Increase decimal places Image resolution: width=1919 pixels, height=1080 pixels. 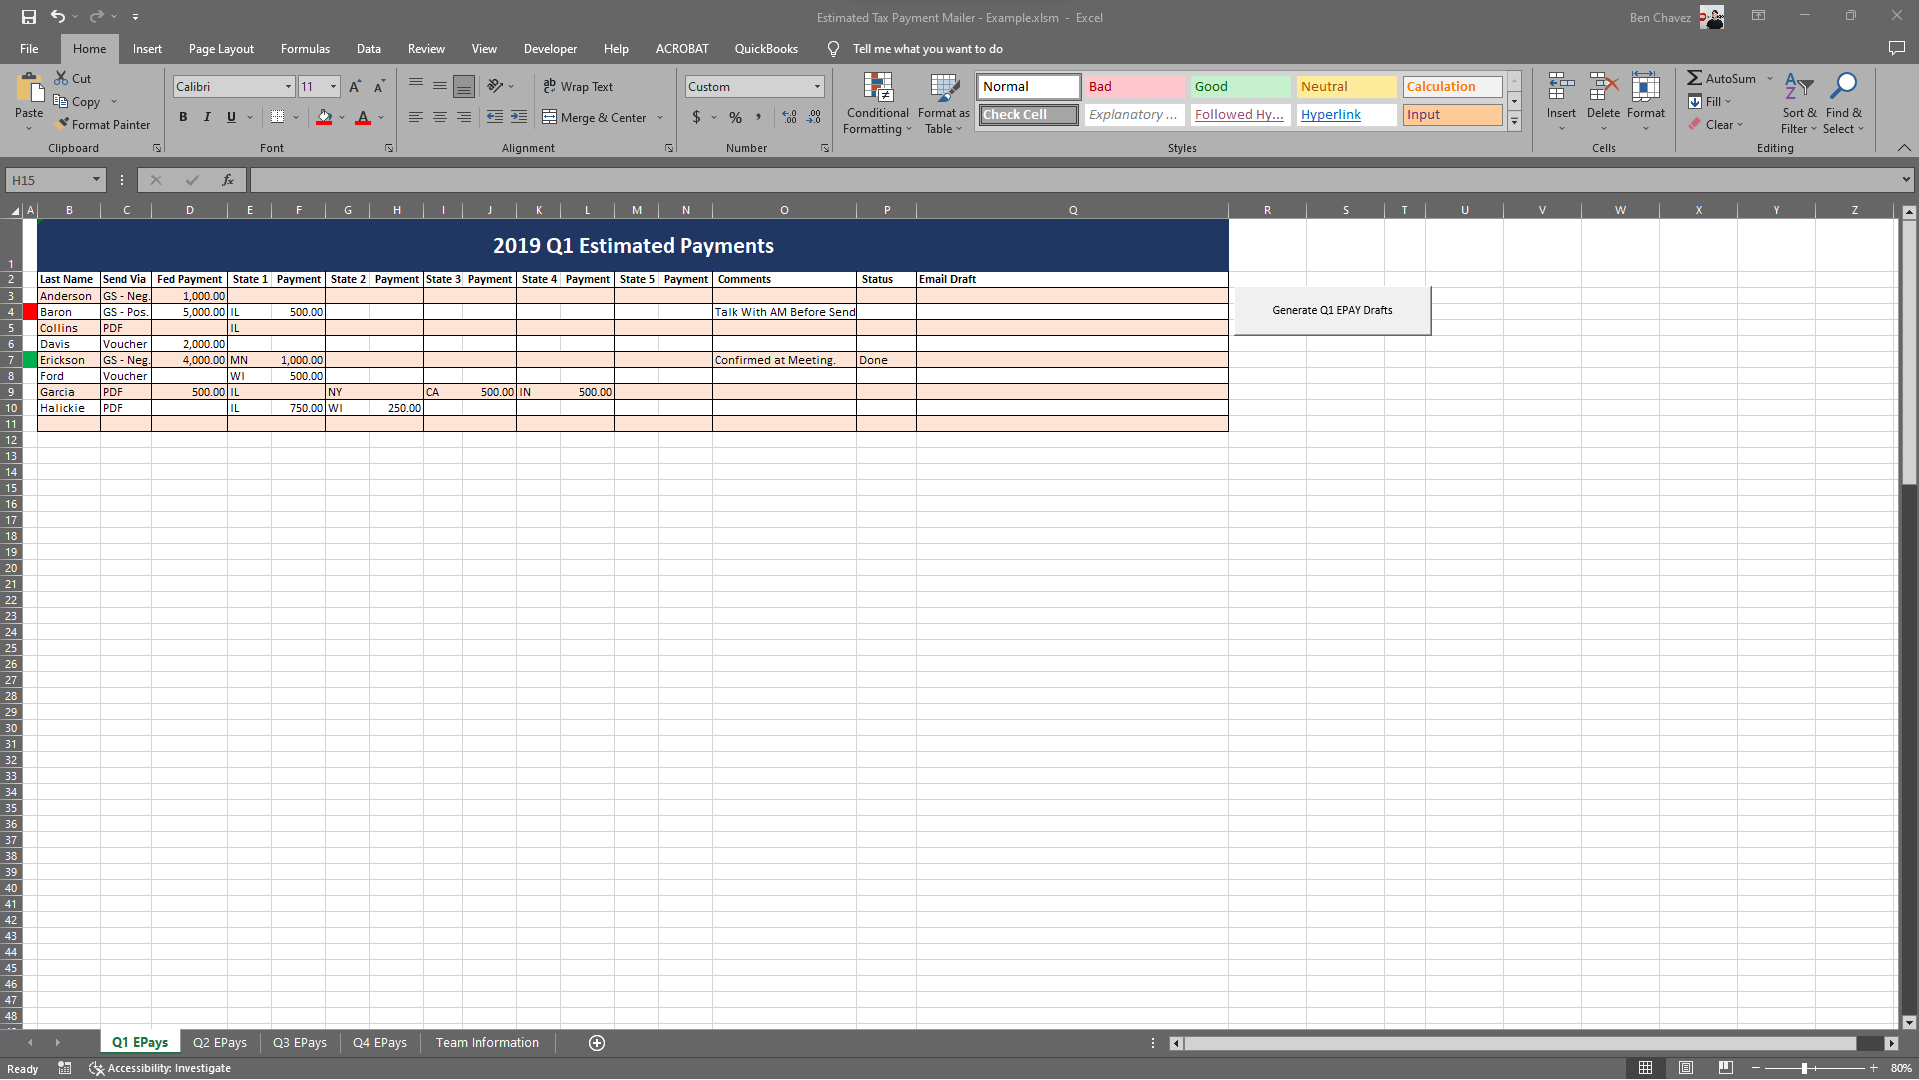789,117
